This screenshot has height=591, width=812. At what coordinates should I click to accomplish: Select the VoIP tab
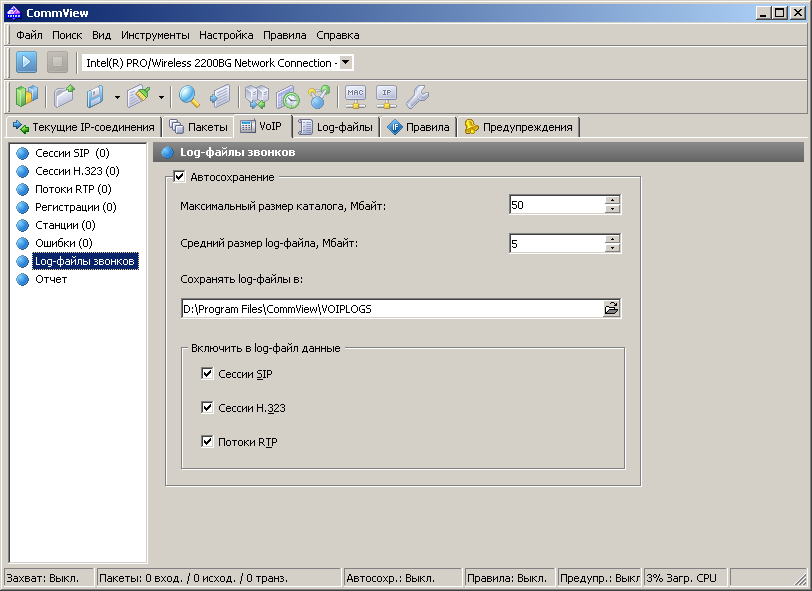click(262, 126)
